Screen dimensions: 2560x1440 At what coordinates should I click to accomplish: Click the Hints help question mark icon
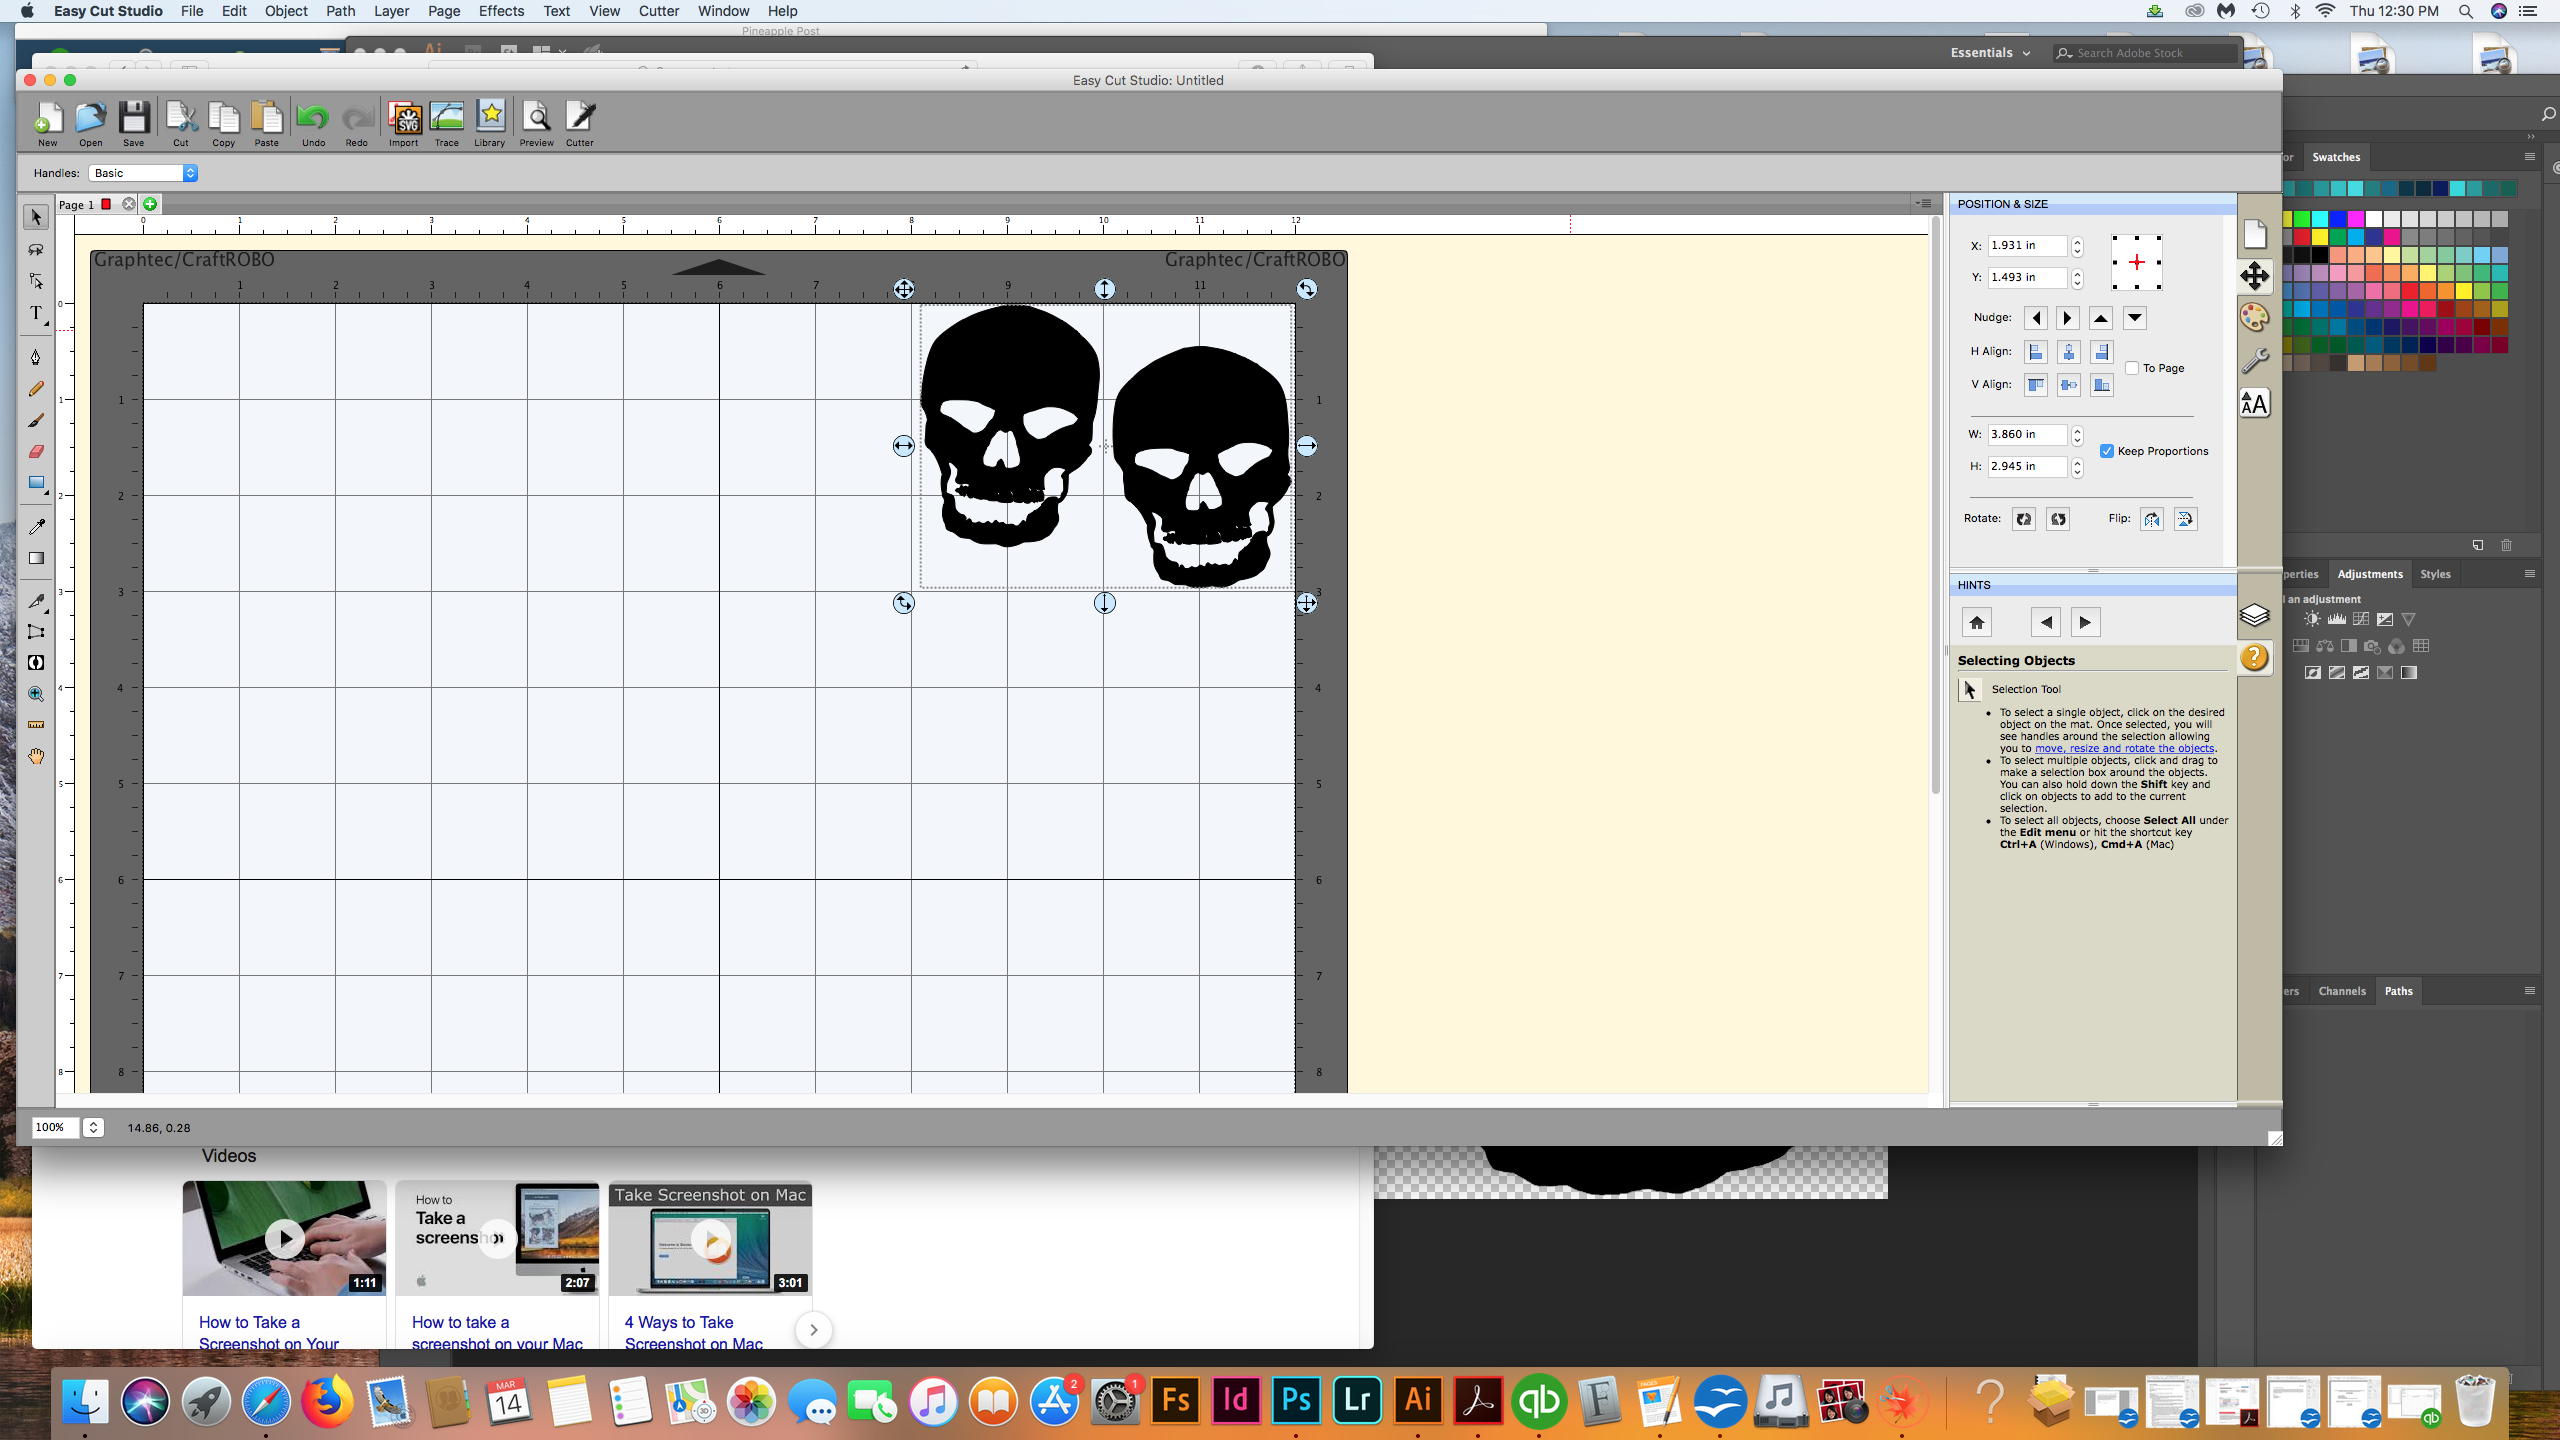point(2256,658)
